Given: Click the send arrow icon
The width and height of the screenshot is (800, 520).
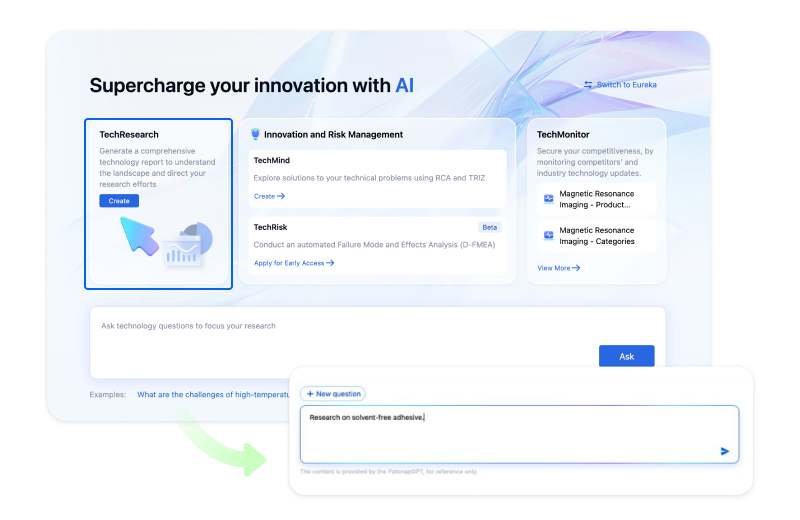Looking at the screenshot, I should tap(725, 451).
